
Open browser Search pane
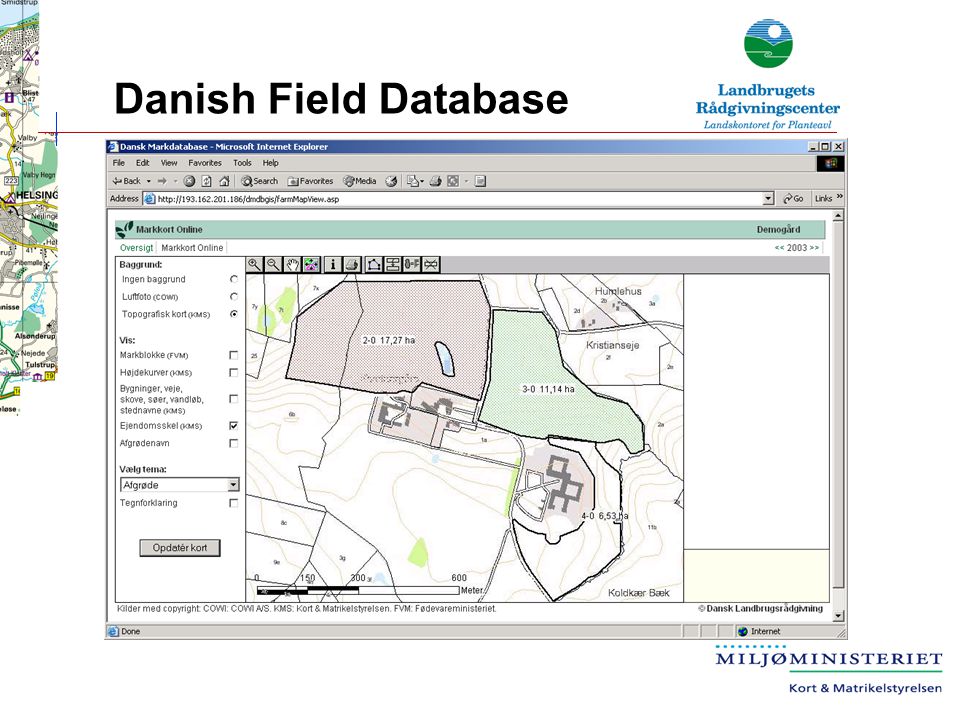pos(260,181)
